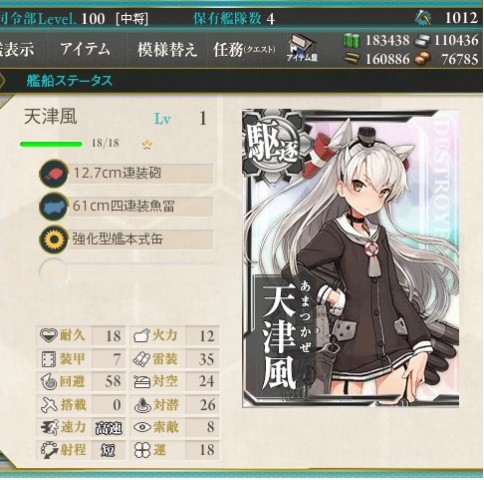Click the blue torpedo equipment icon

coord(54,206)
